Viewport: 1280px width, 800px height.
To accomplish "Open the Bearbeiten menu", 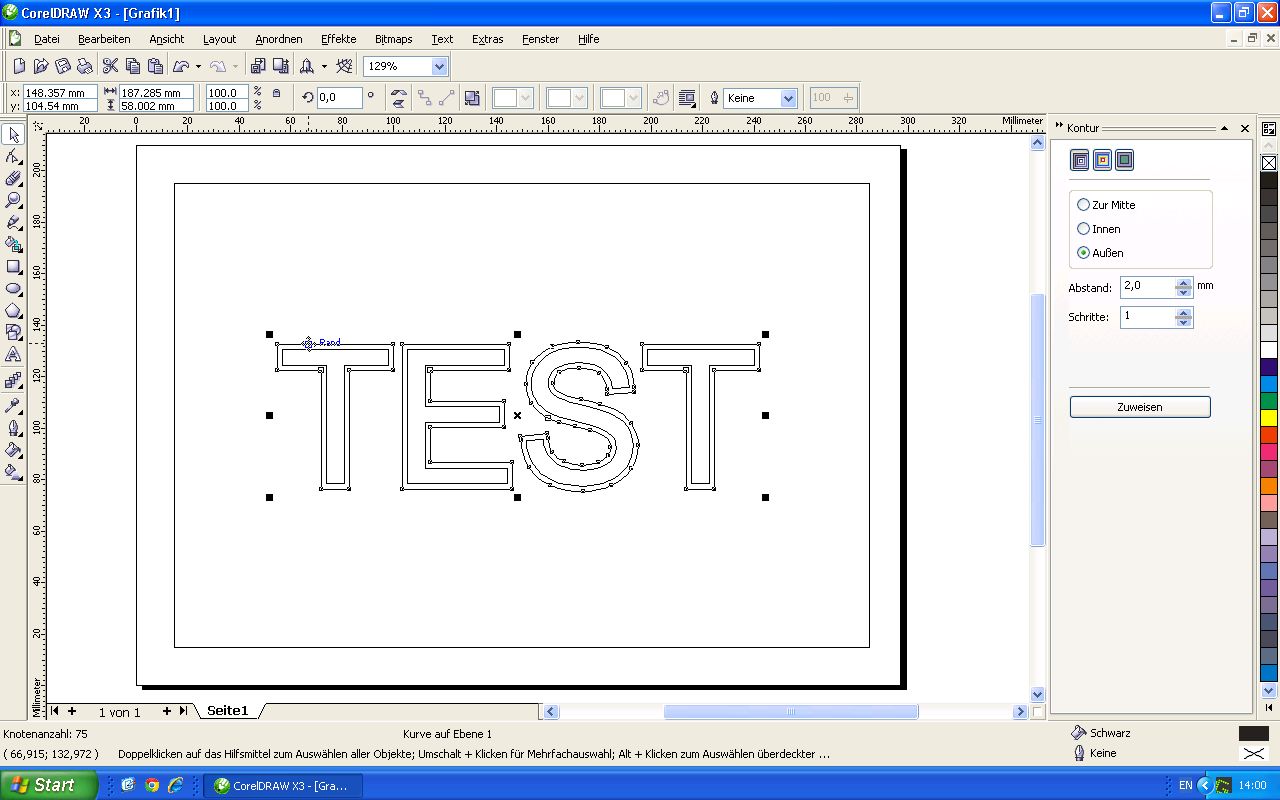I will (x=104, y=39).
